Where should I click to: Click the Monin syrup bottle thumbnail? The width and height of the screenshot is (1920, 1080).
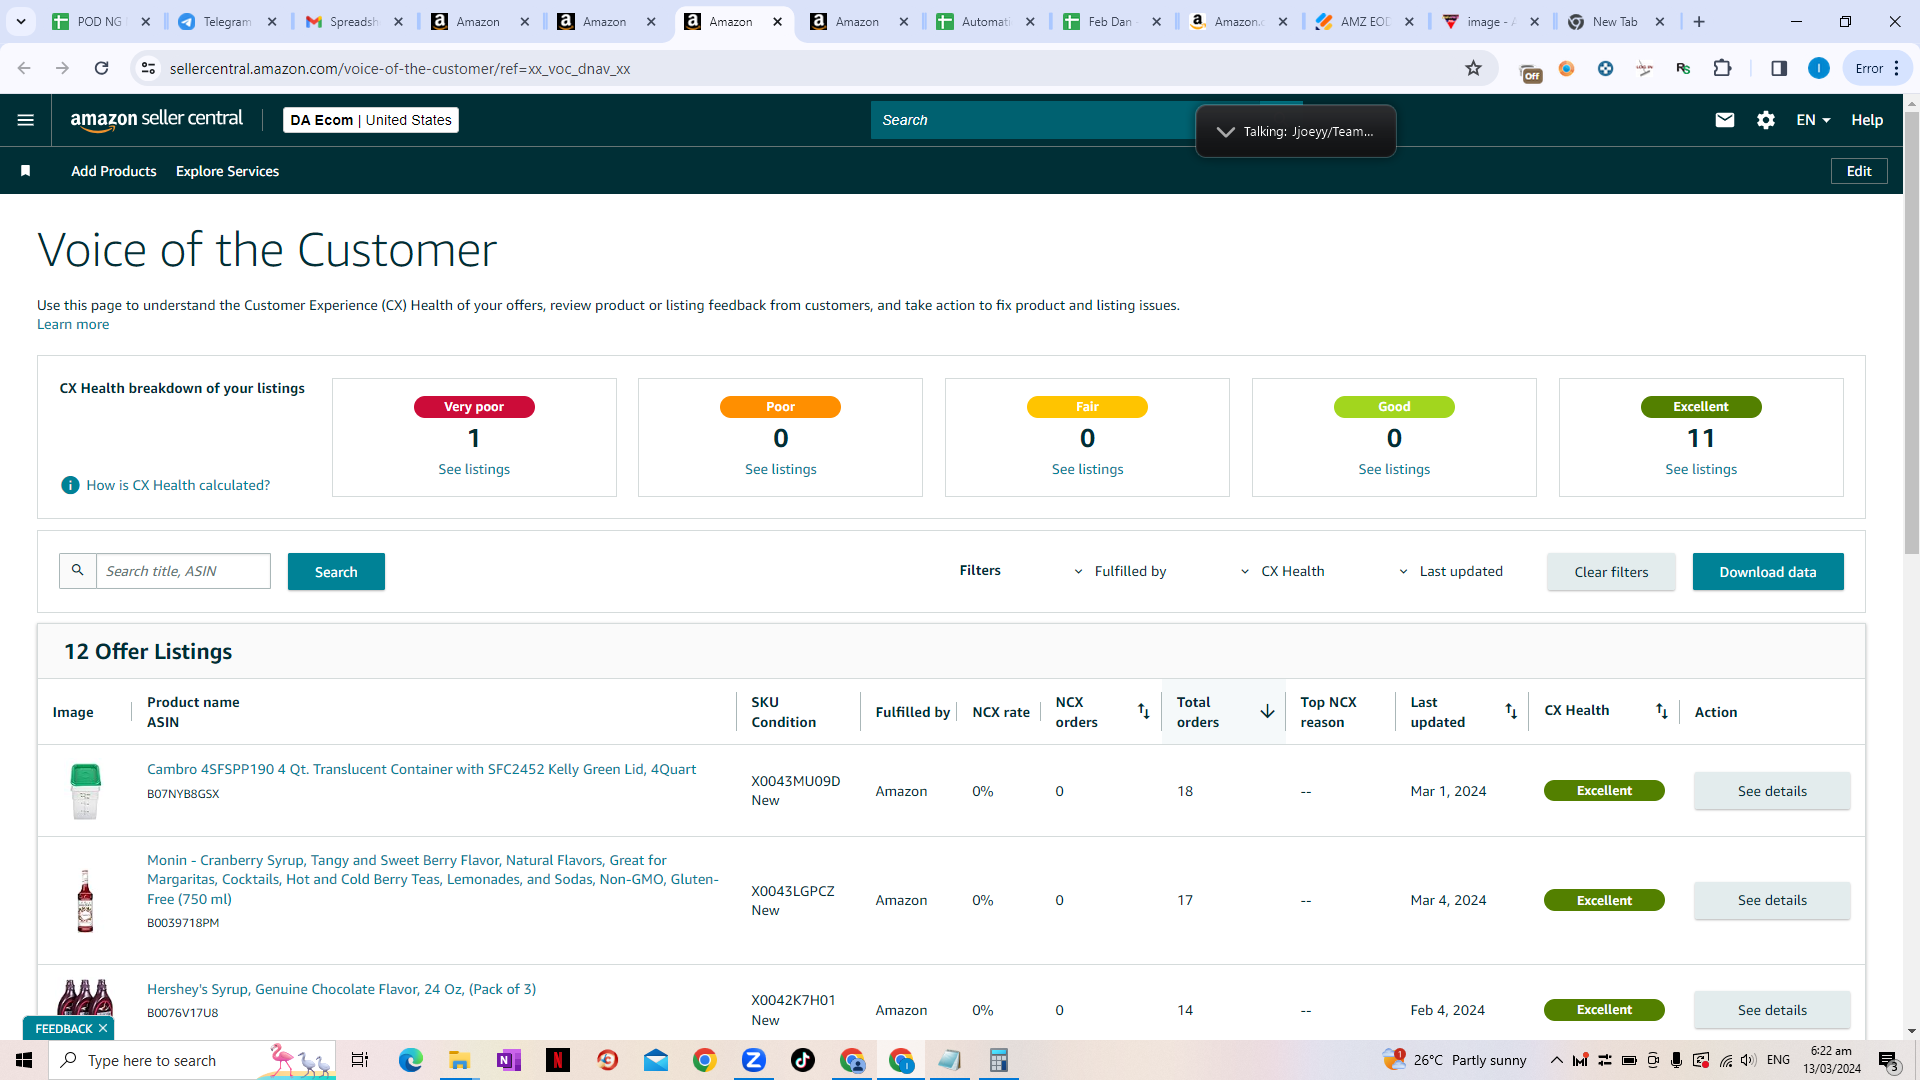85,900
